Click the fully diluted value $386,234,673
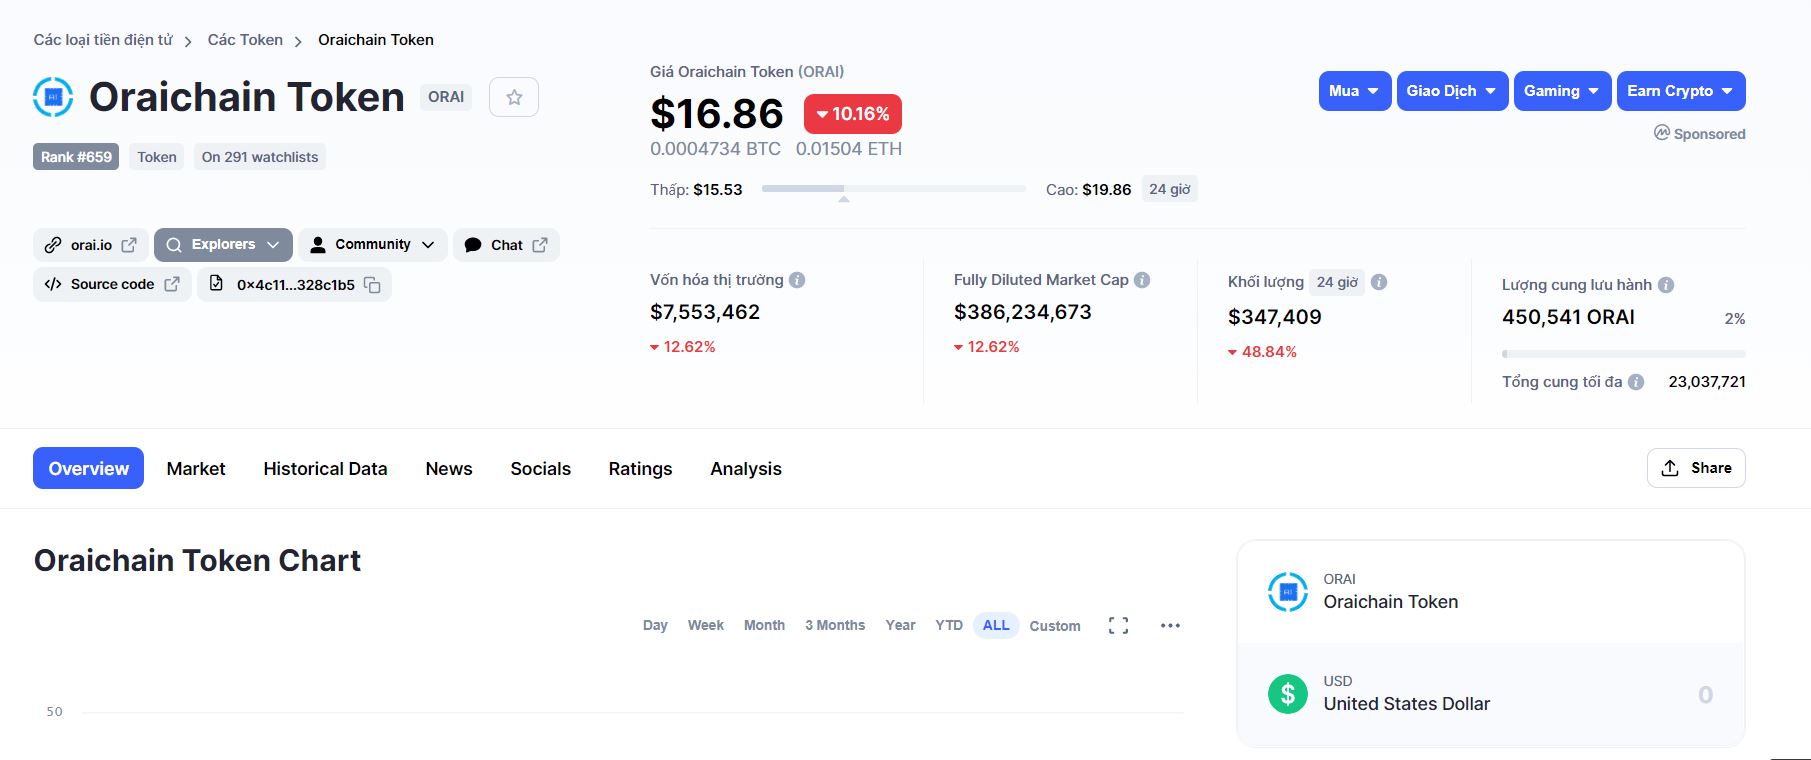 pos(1023,312)
